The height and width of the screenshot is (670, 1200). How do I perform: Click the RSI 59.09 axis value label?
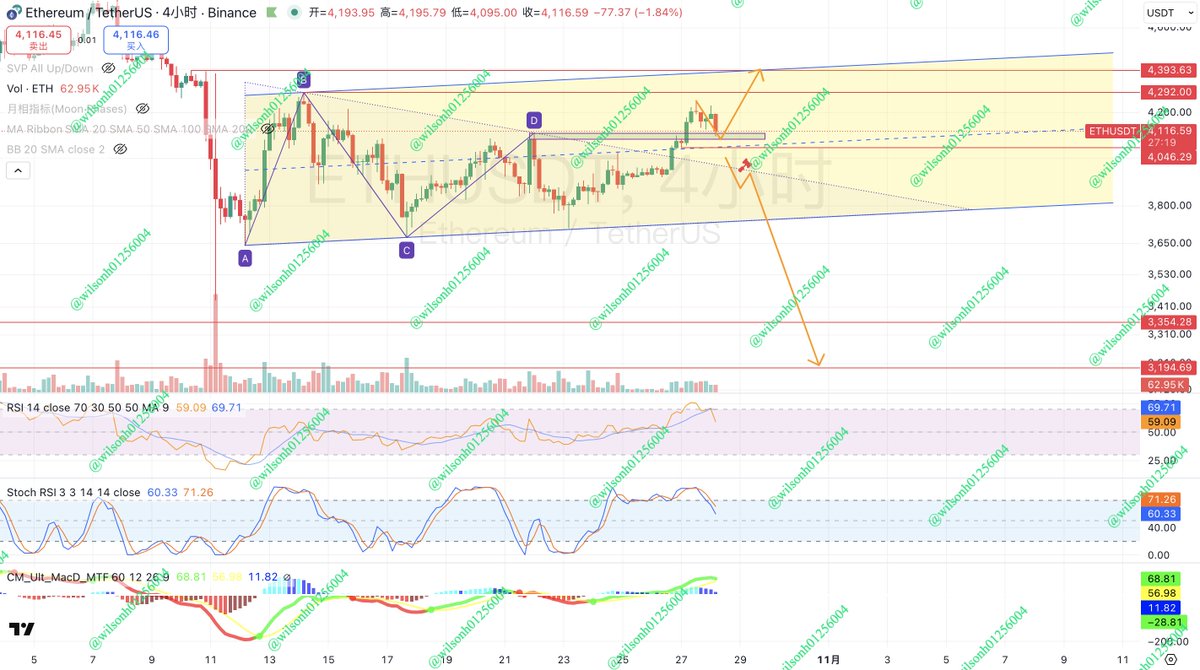[1160, 423]
